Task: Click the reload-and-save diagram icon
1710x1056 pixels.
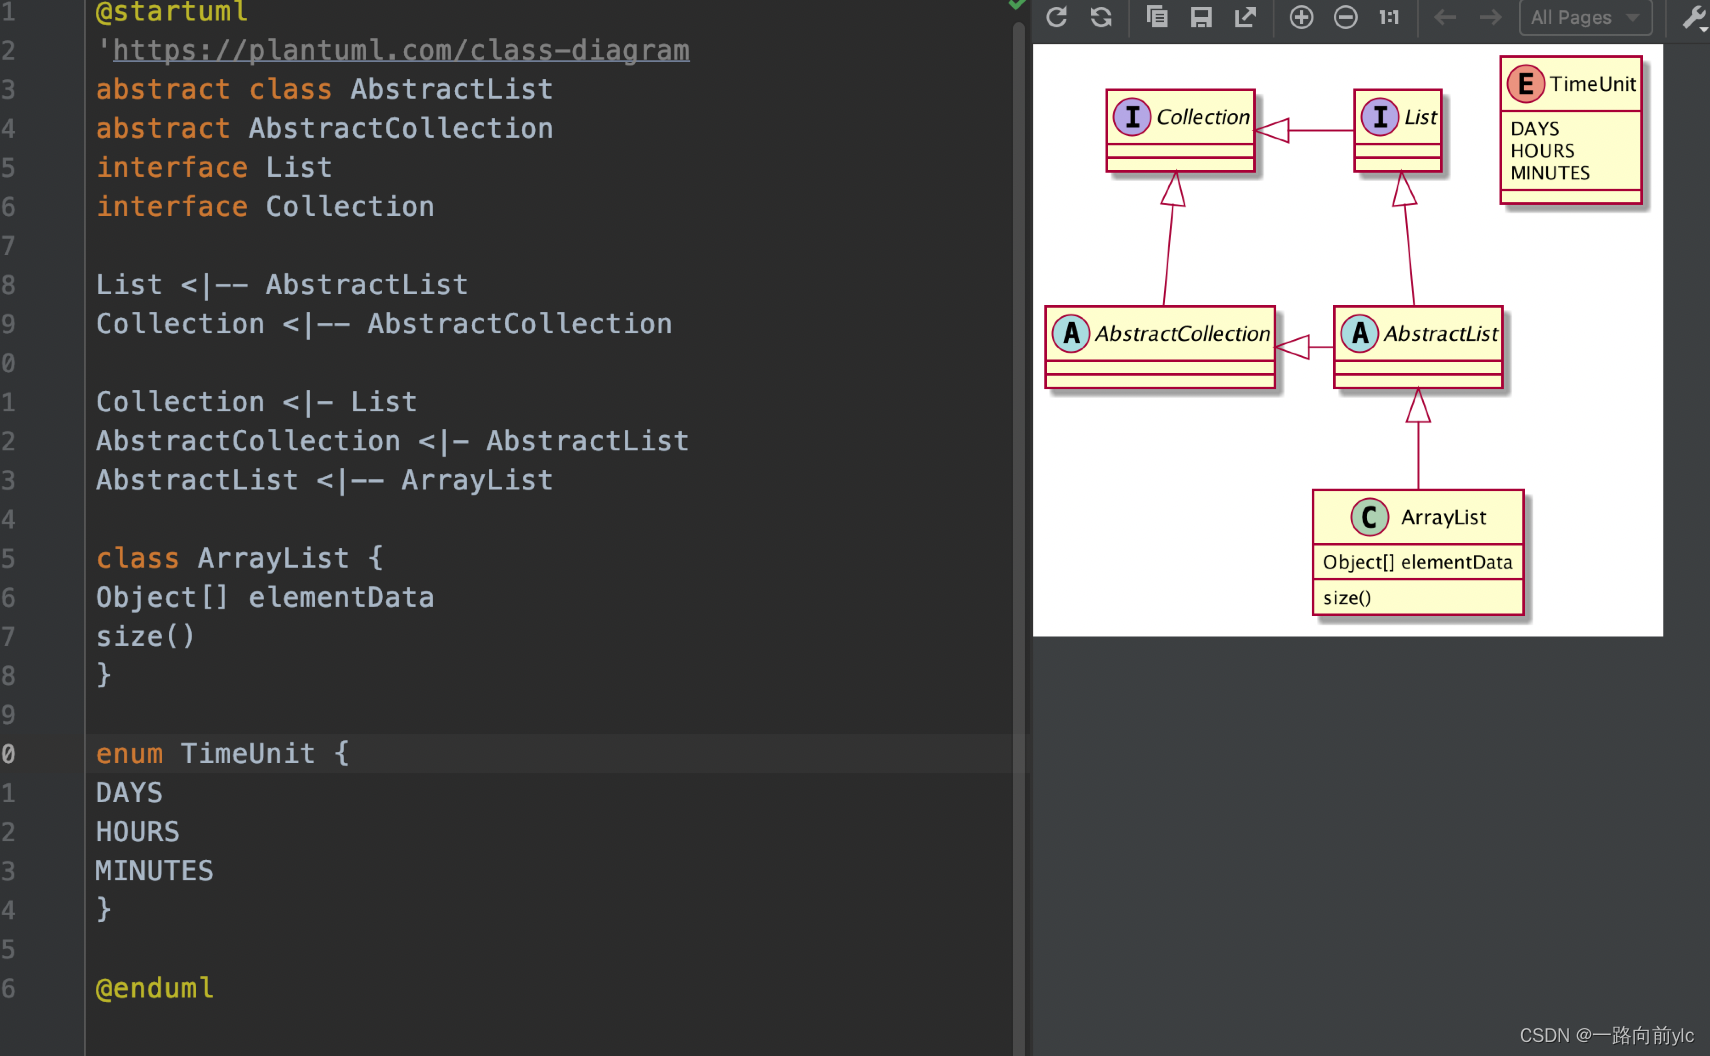Action: pyautogui.click(x=1102, y=17)
